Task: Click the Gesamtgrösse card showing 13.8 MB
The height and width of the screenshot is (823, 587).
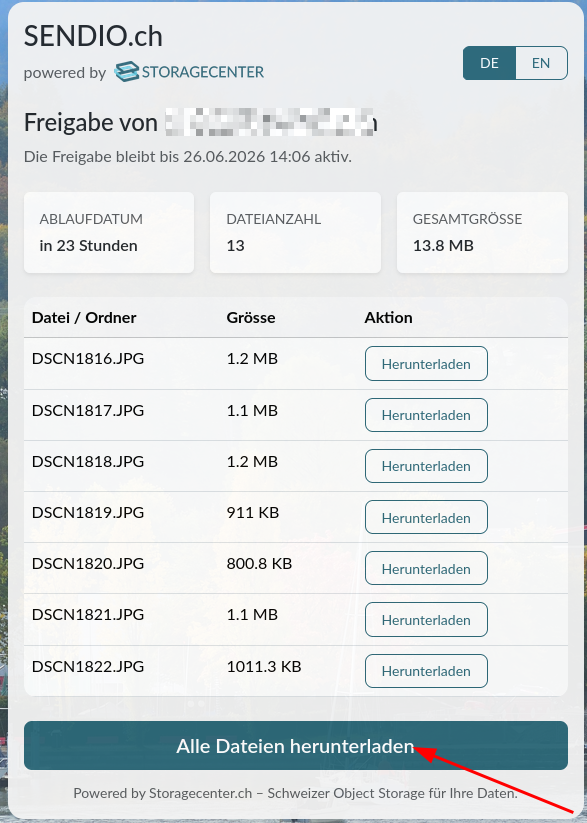Action: (482, 233)
